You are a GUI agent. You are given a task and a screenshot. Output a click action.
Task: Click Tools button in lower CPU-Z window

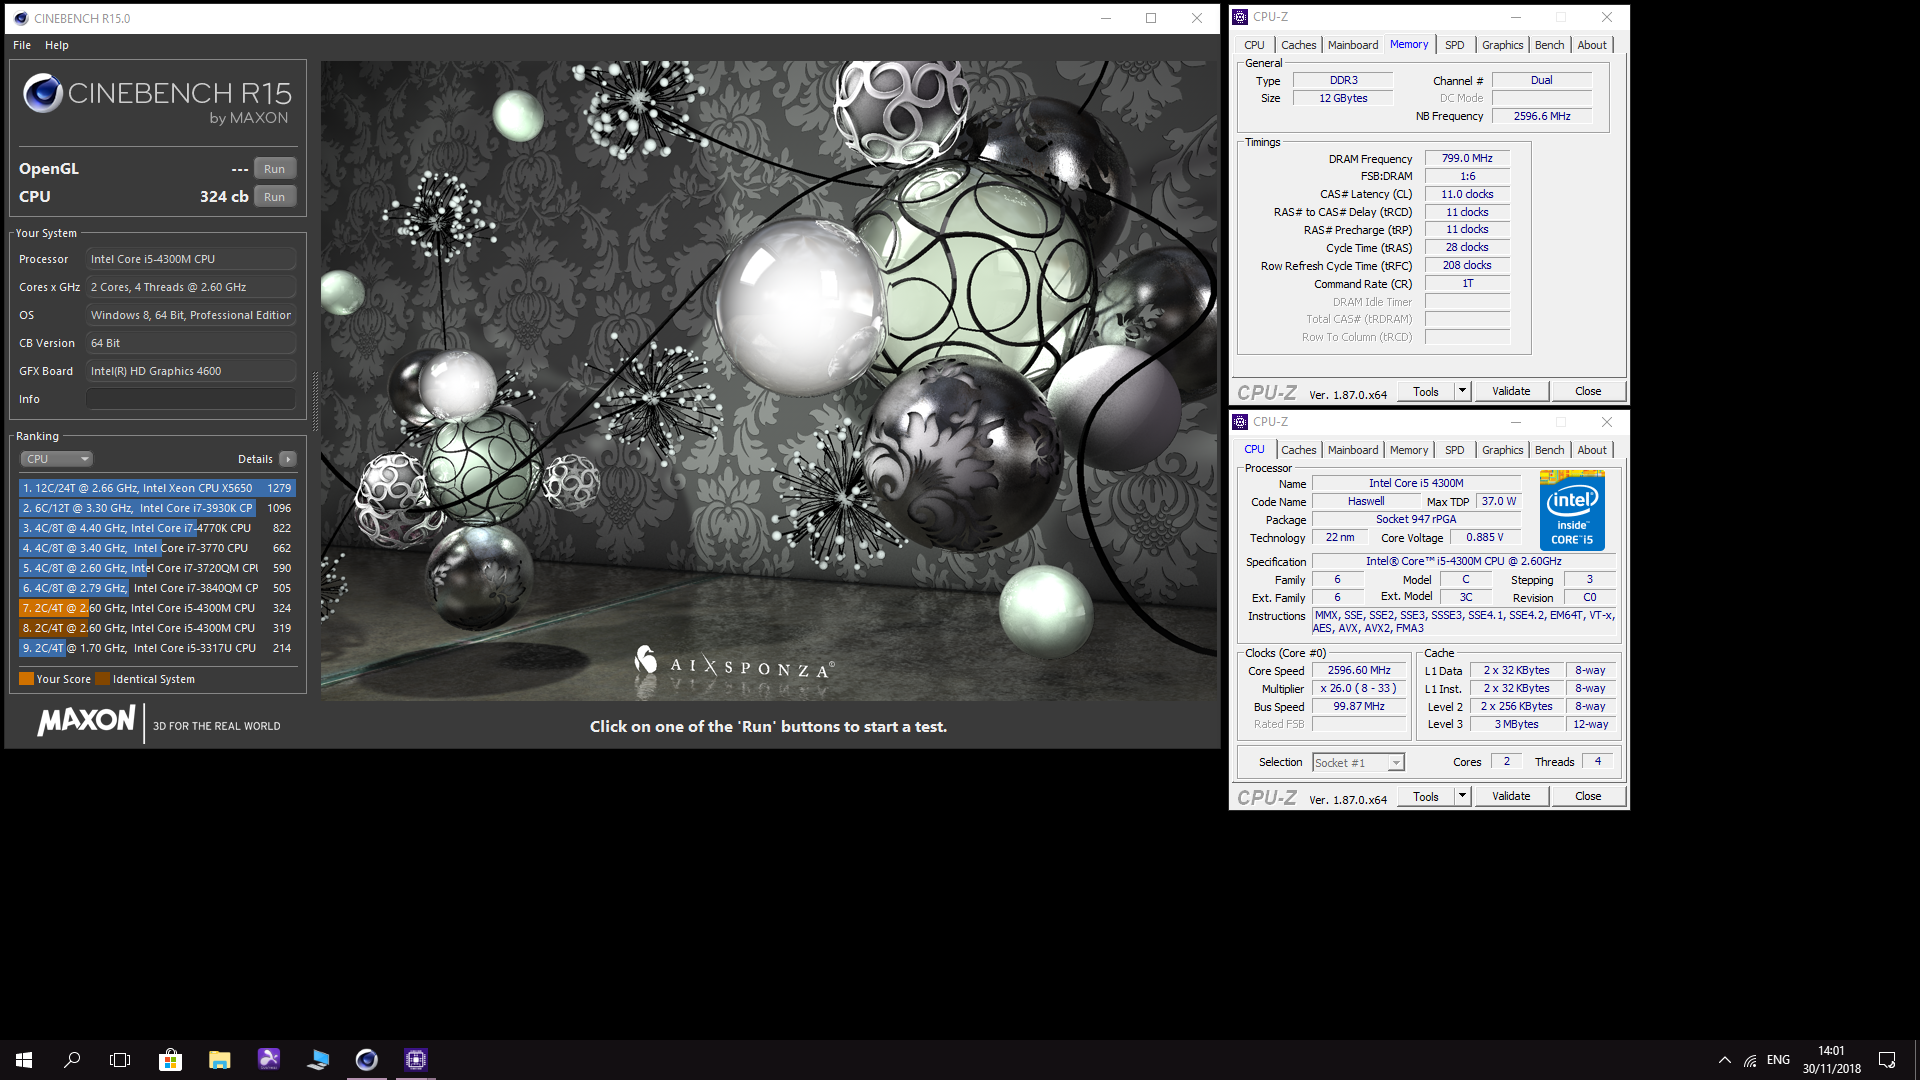pyautogui.click(x=1426, y=797)
